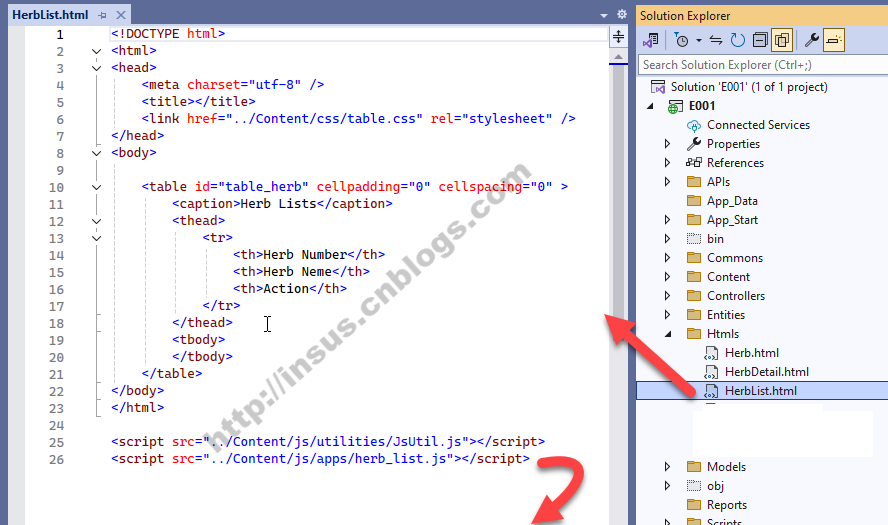Image resolution: width=888 pixels, height=525 pixels.
Task: Click the Htmls folder icon
Action: (694, 334)
